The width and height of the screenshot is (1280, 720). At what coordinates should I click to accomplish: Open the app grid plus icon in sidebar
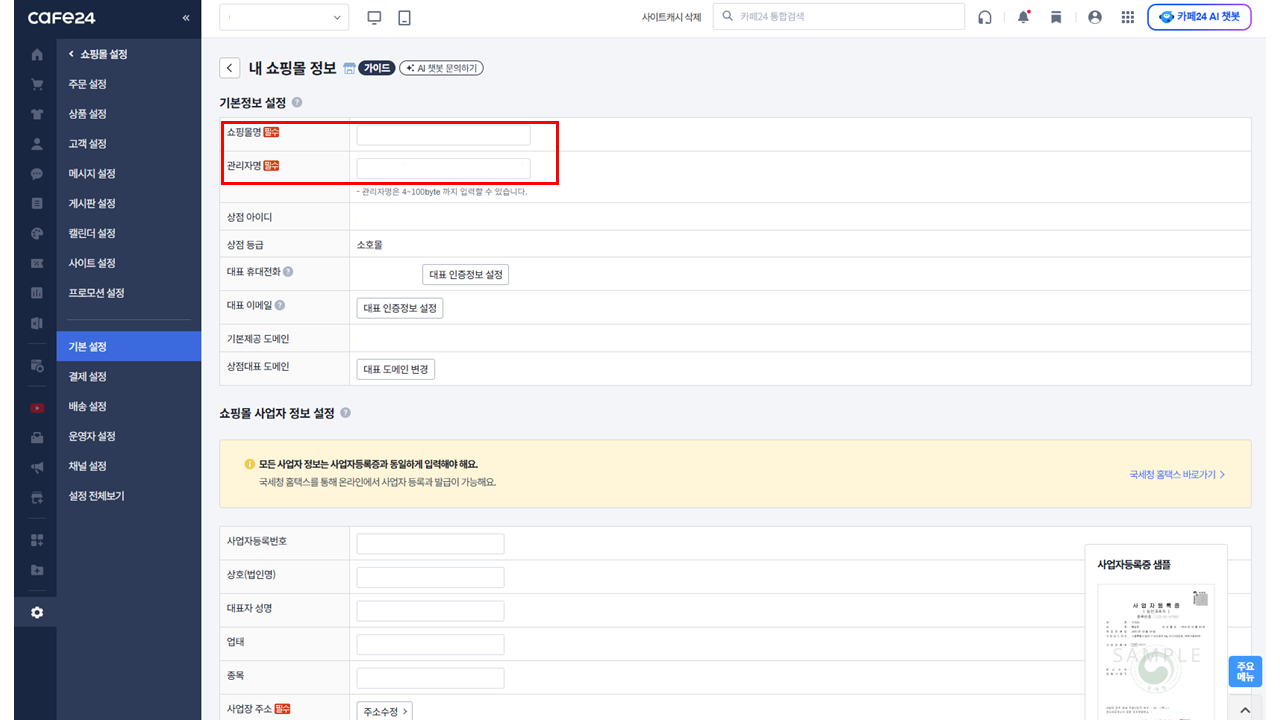tap(37, 540)
